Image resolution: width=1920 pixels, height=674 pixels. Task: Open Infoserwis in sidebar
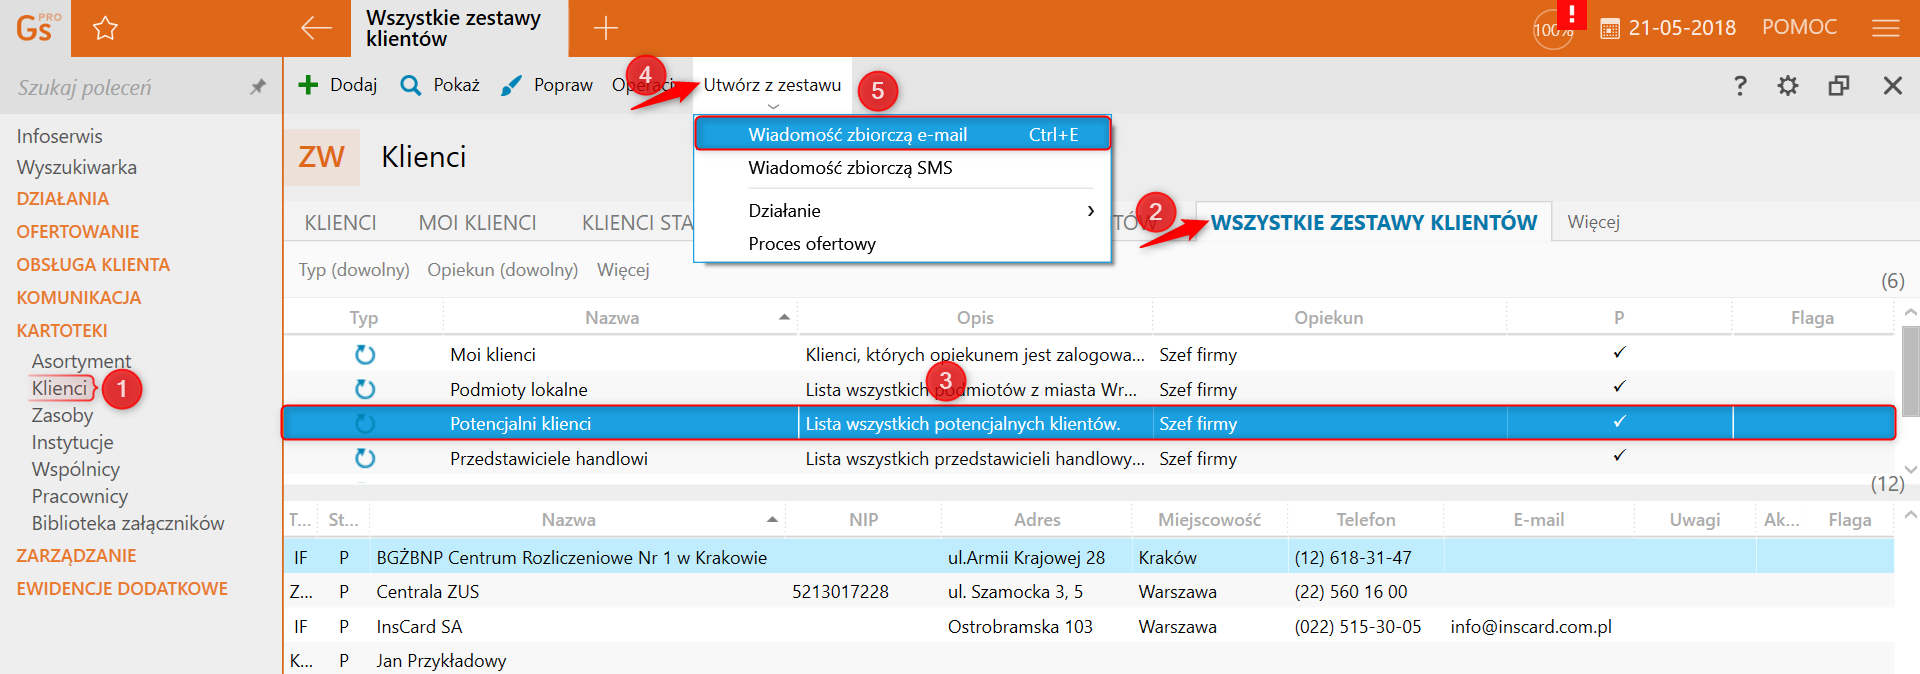pyautogui.click(x=59, y=136)
